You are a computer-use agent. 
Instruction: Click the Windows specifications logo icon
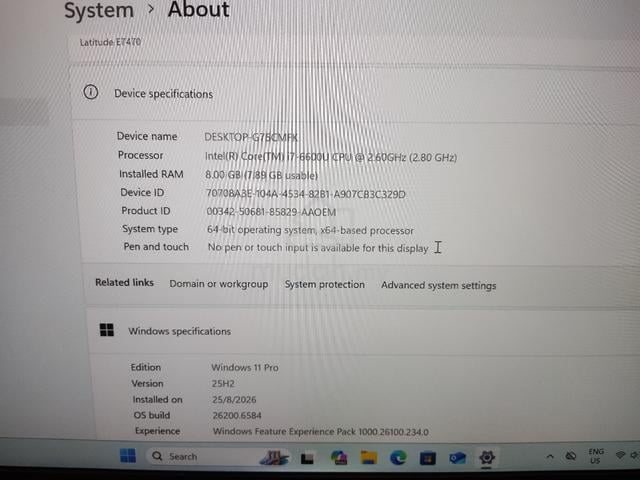click(x=107, y=330)
